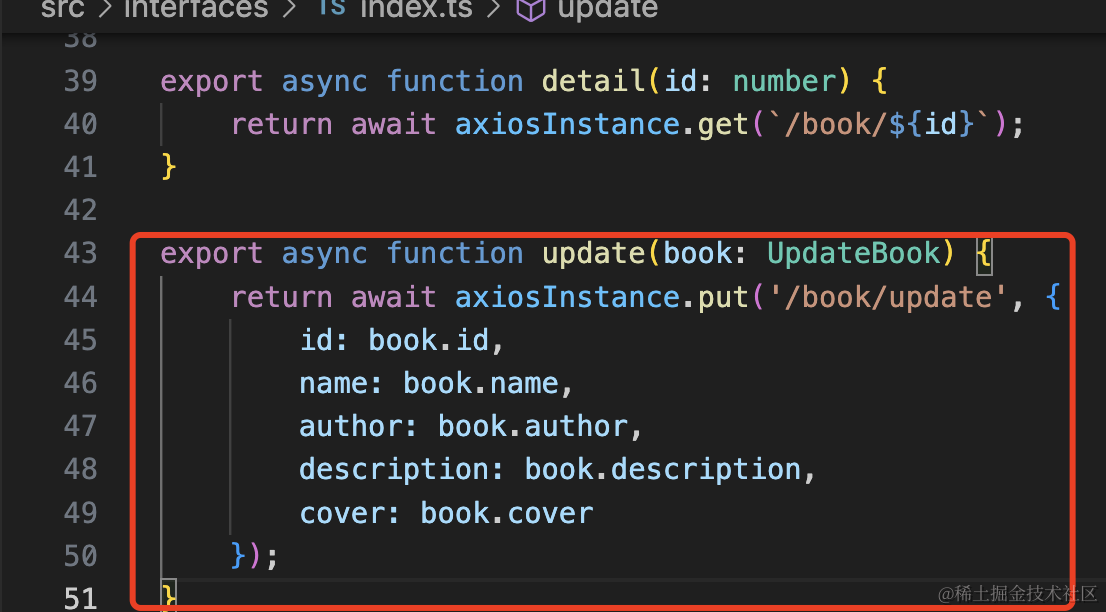The height and width of the screenshot is (612, 1106).
Task: Click line number 50 in the gutter
Action: click(80, 556)
